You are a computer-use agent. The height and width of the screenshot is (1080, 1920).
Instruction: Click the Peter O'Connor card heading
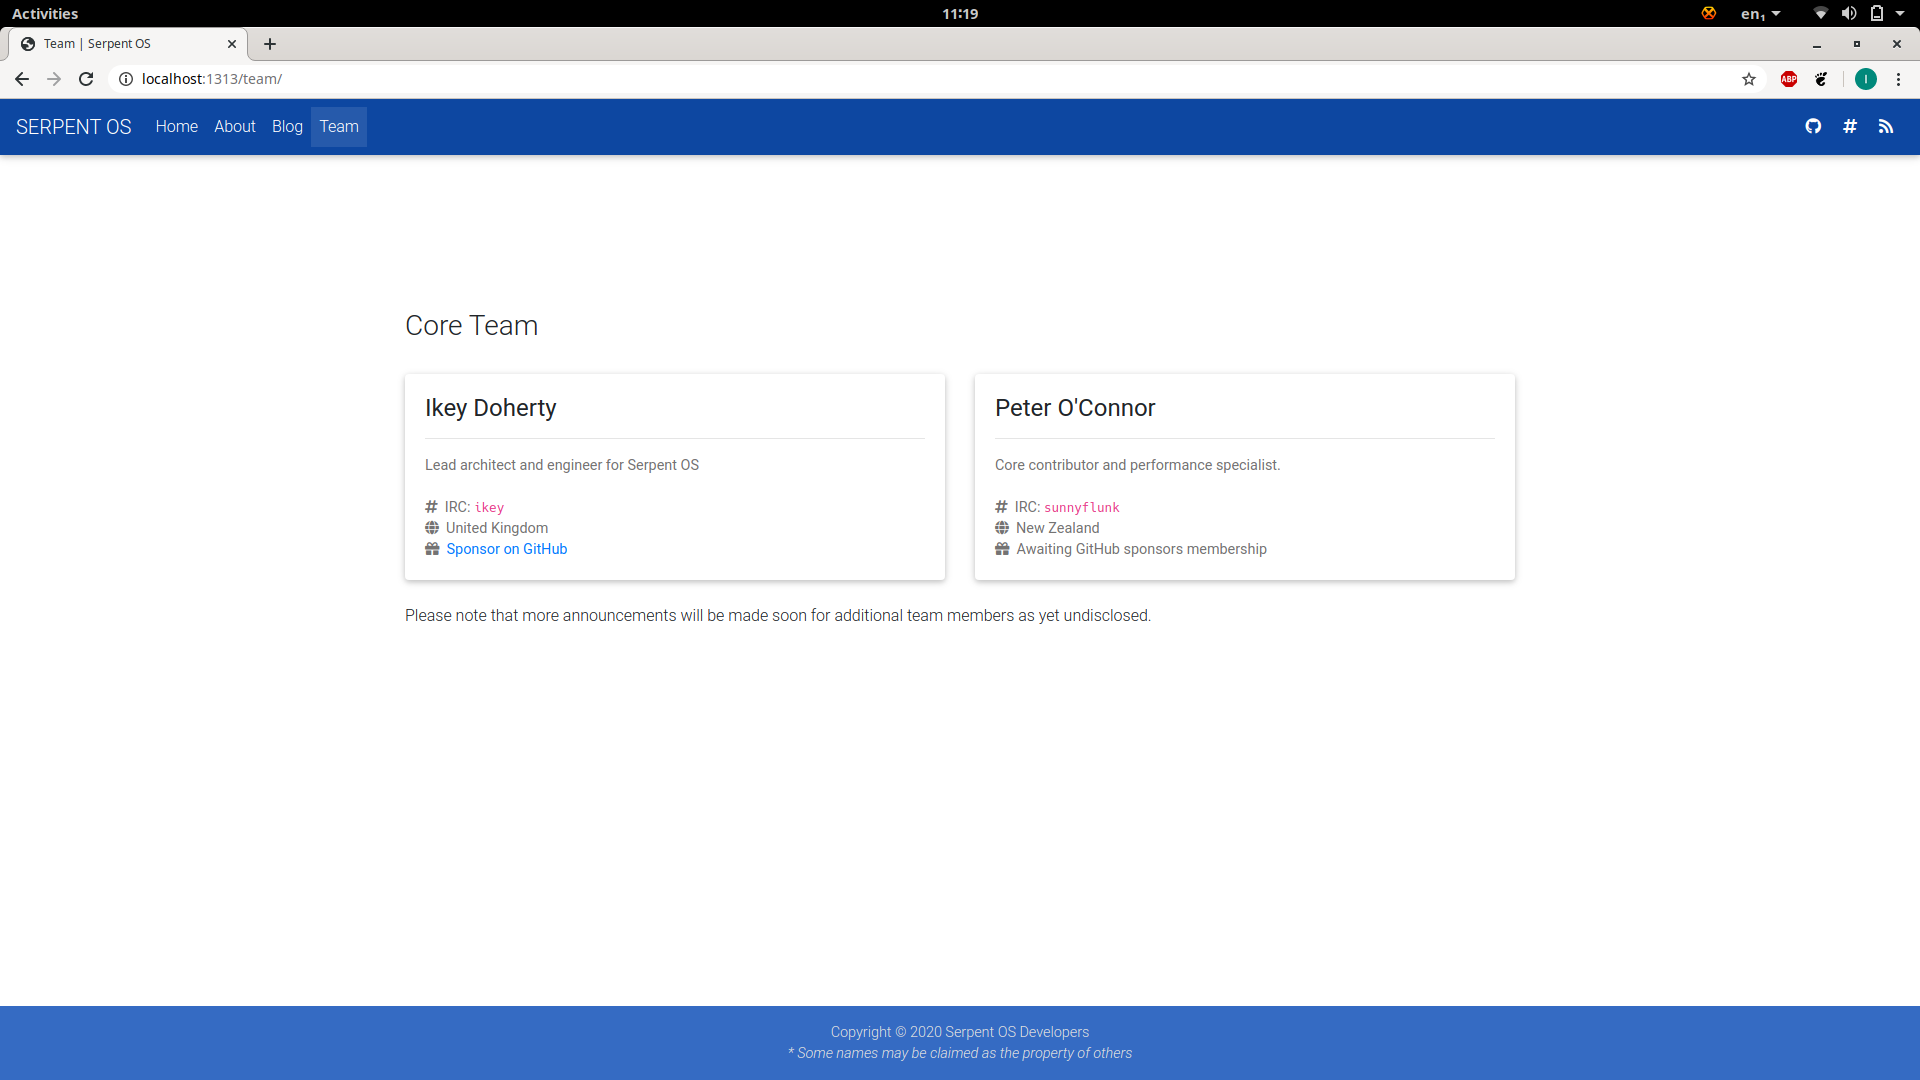[1075, 408]
